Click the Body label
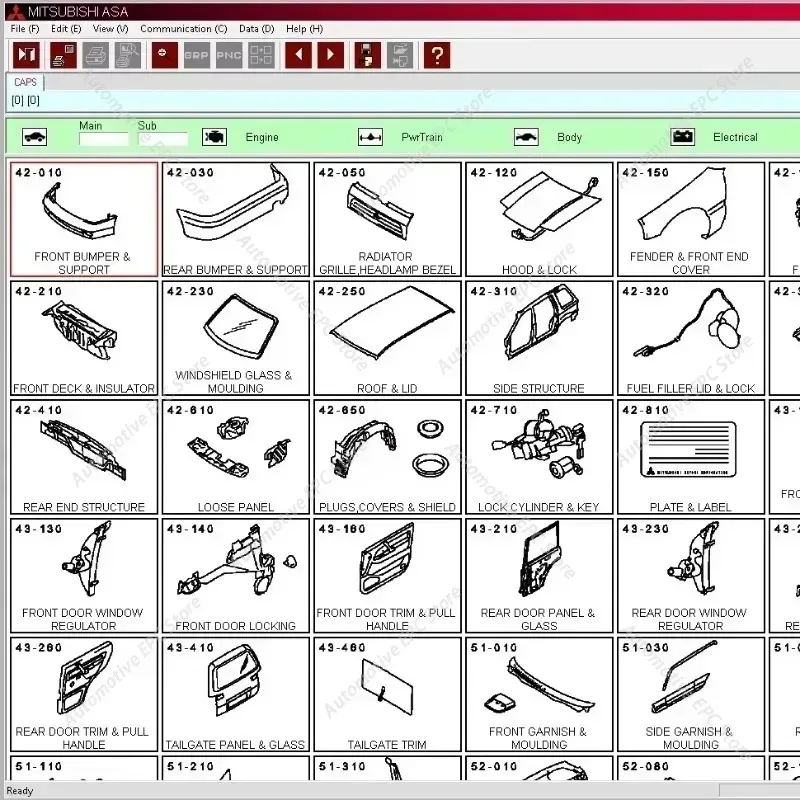The height and width of the screenshot is (800, 800). tap(569, 137)
